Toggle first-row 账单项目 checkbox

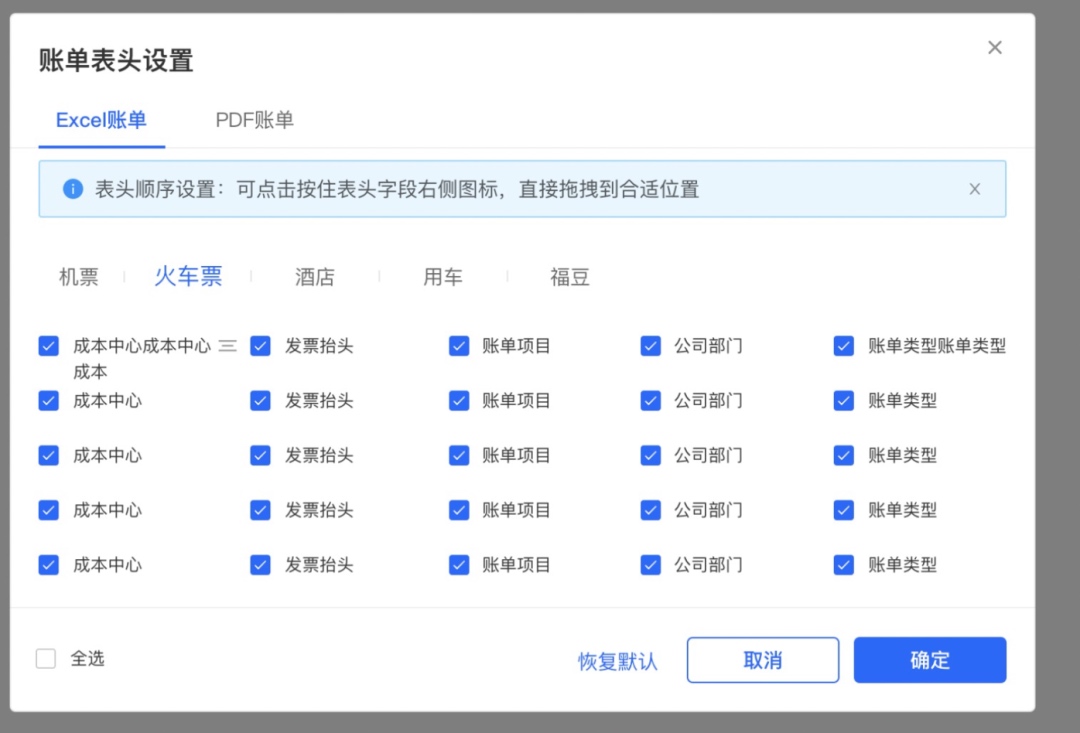pos(459,346)
